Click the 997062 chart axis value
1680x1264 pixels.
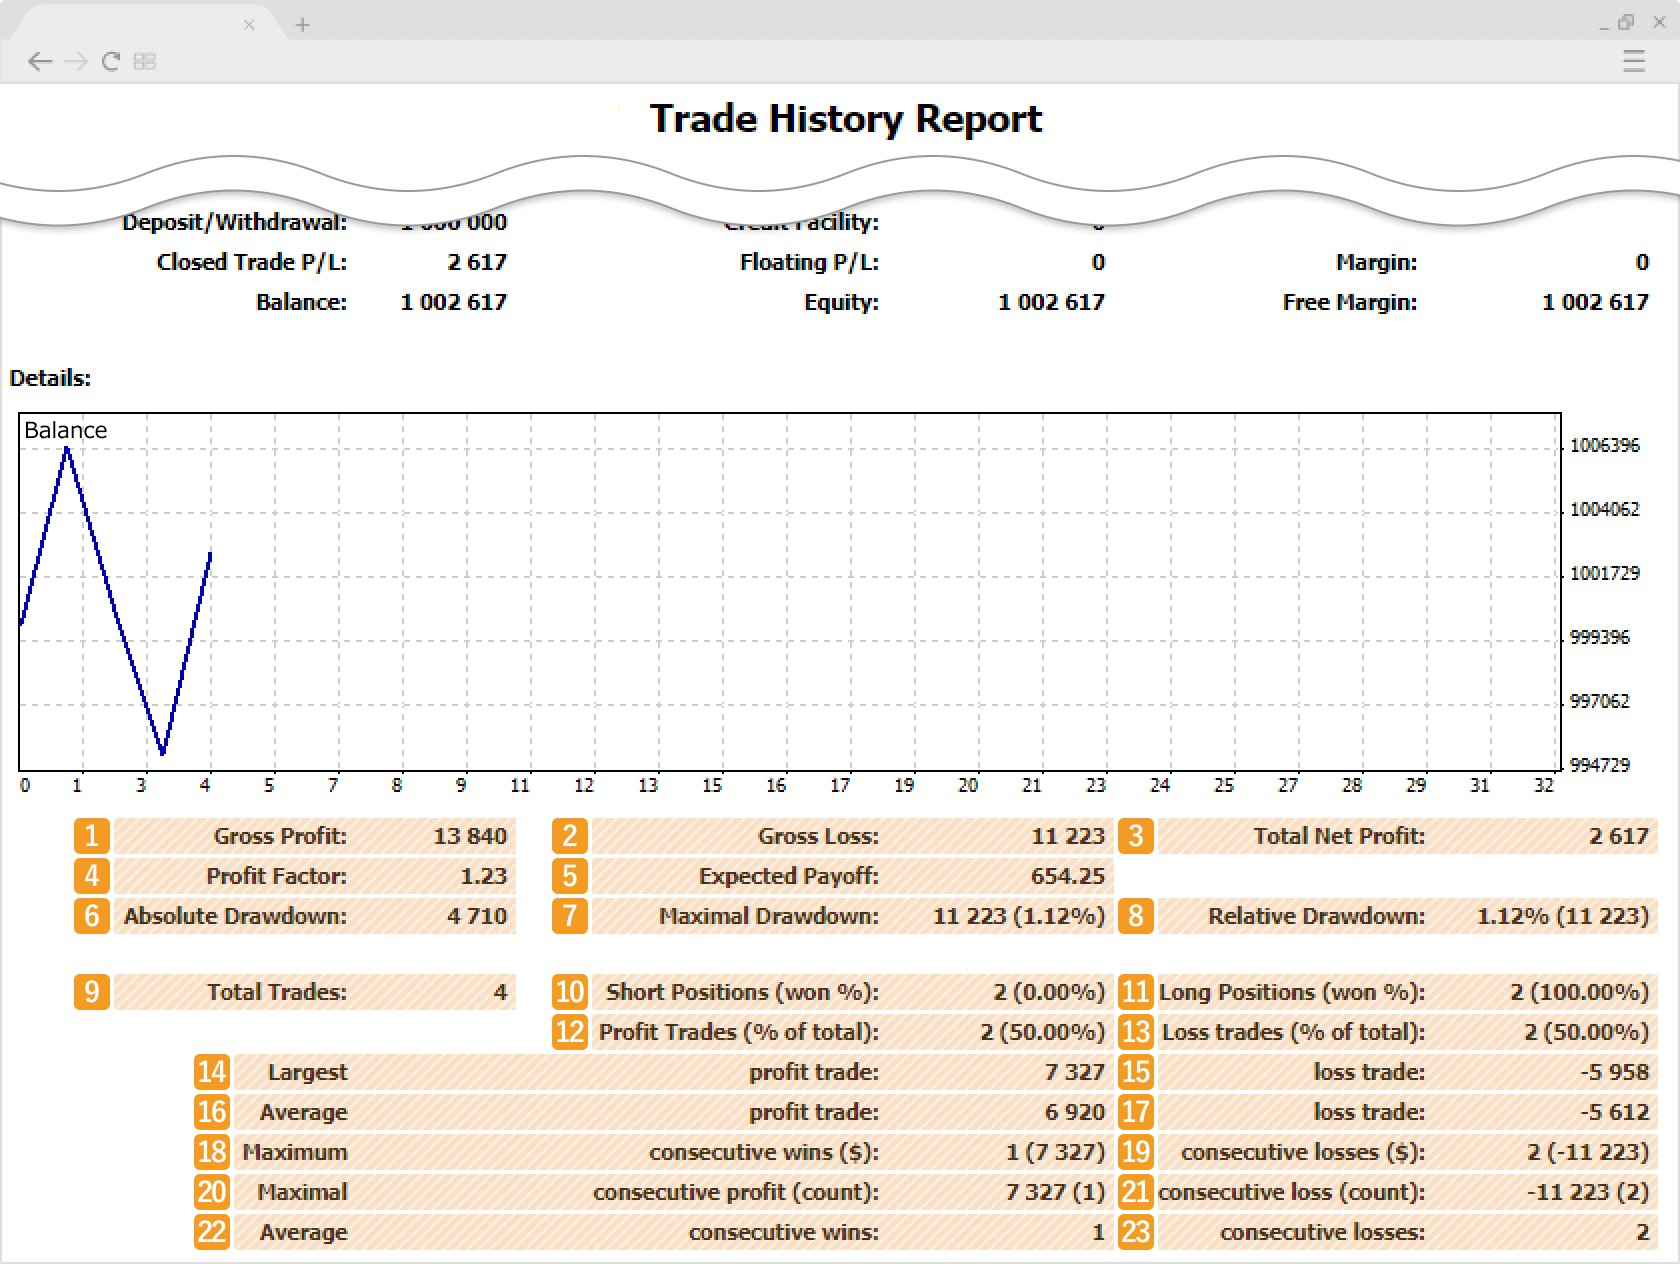click(x=1599, y=701)
